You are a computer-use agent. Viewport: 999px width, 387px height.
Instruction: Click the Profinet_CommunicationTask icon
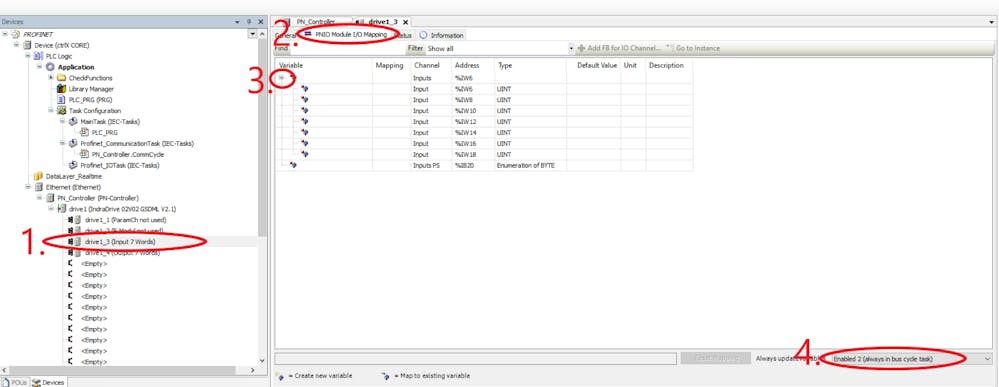pyautogui.click(x=73, y=143)
